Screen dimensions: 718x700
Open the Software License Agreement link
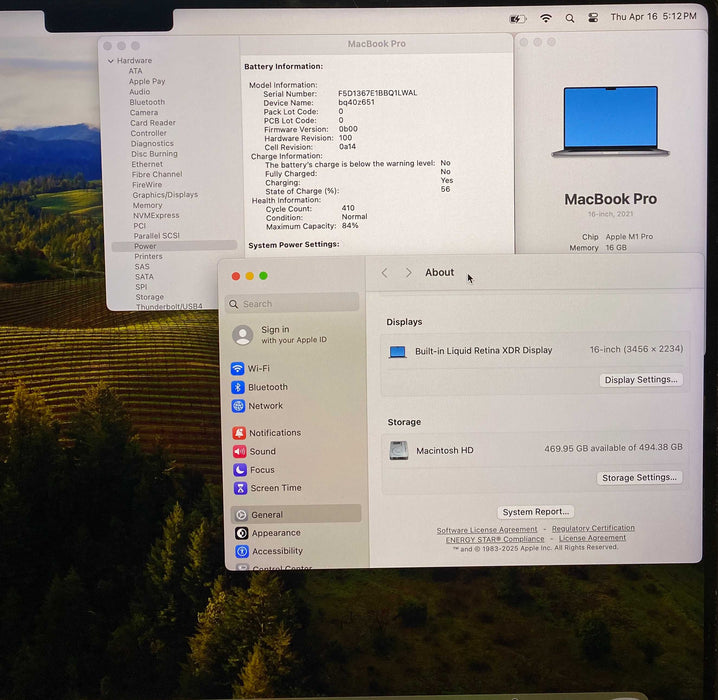click(487, 530)
